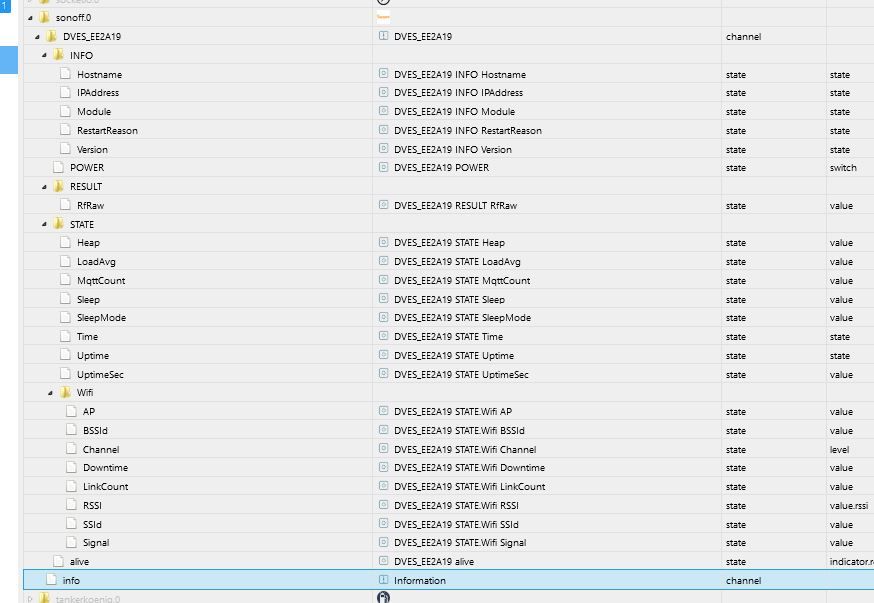The image size is (874, 603).
Task: Select the BSSId tree item
Action: [95, 430]
